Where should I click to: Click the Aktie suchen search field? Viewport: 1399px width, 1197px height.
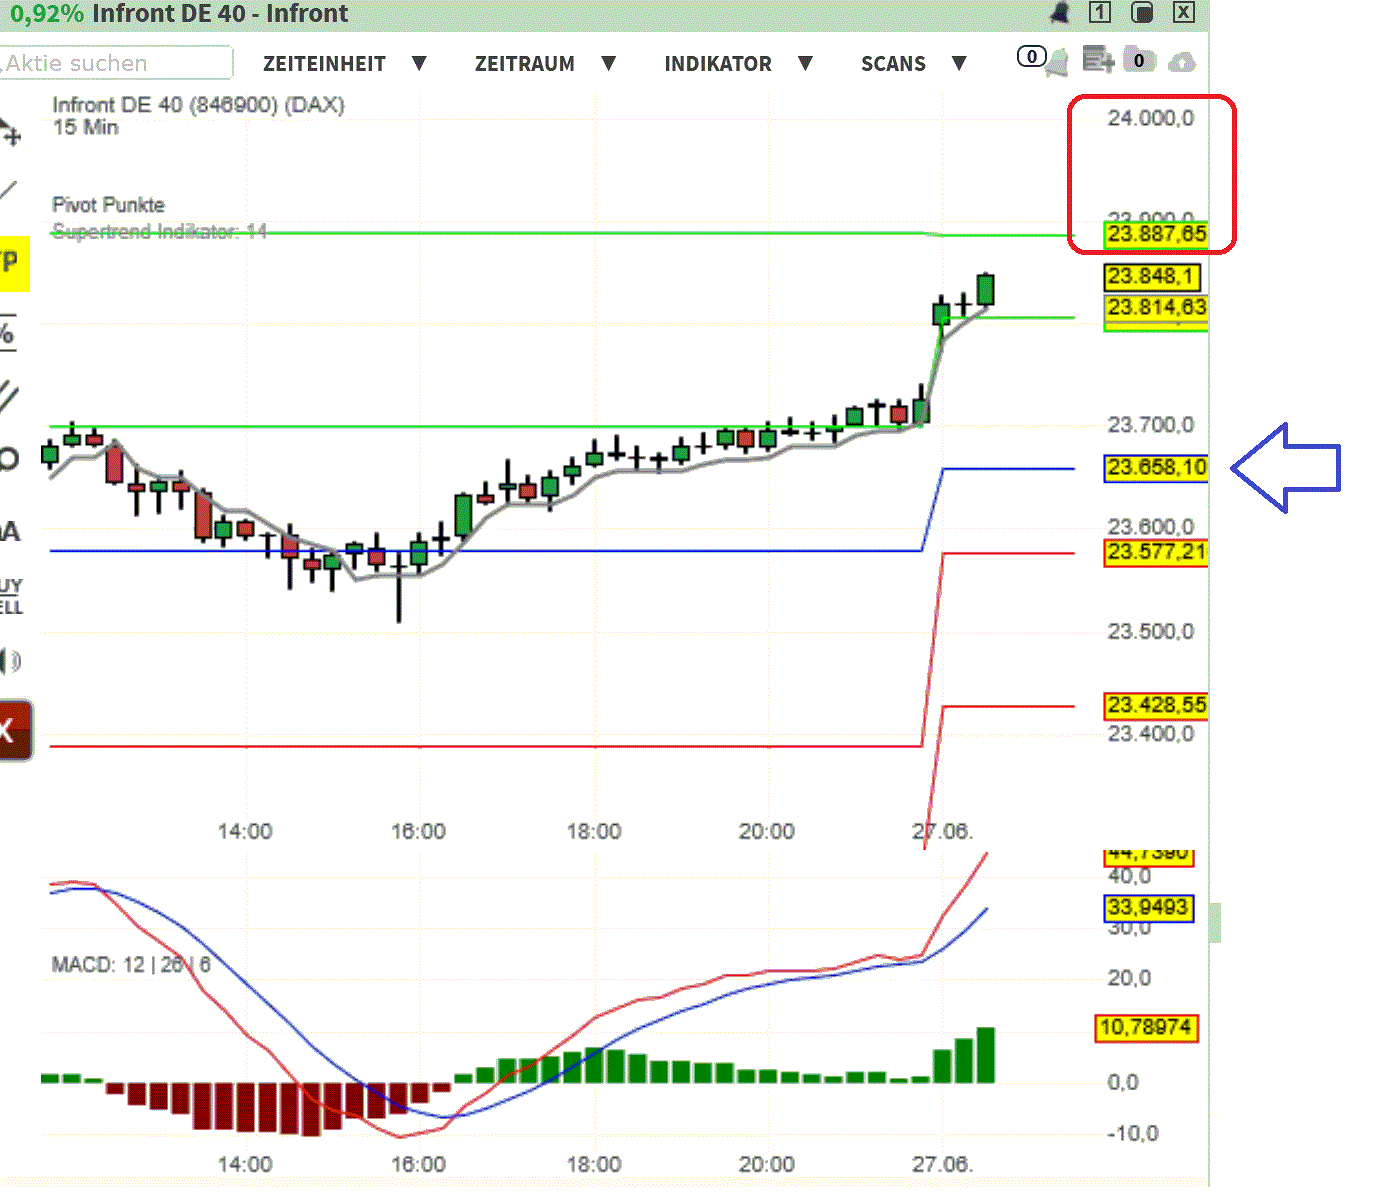click(116, 63)
